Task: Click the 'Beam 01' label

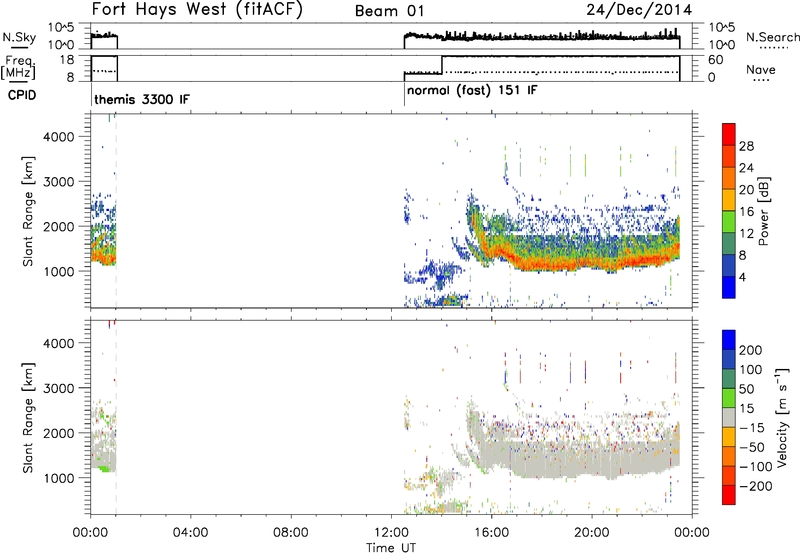Action: coord(389,11)
